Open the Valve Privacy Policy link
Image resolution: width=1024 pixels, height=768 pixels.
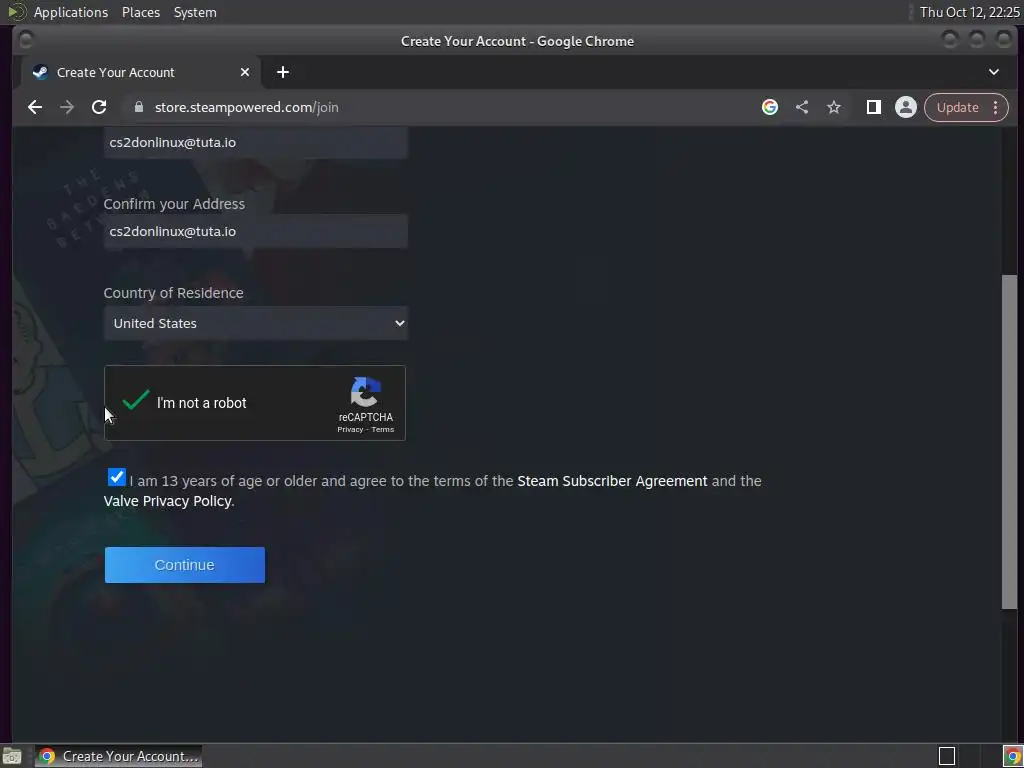(167, 501)
